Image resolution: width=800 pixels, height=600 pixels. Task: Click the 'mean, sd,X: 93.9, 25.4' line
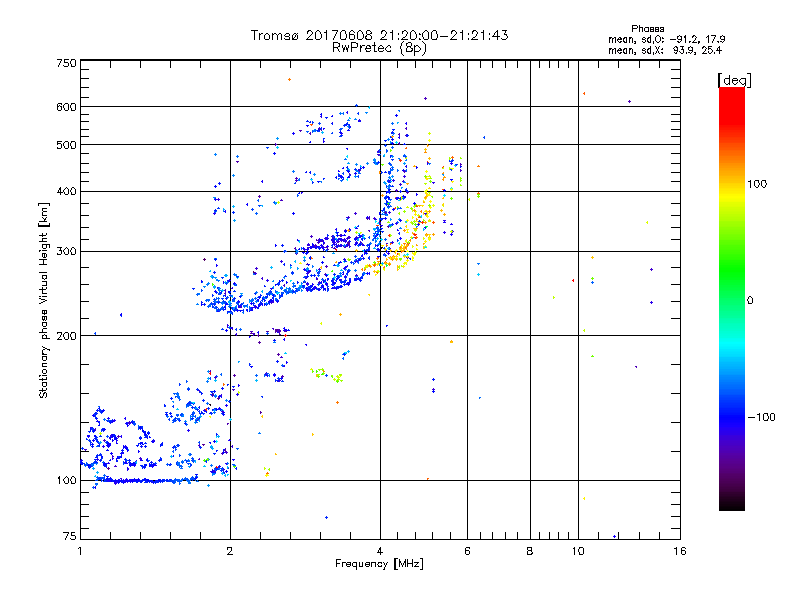pyautogui.click(x=665, y=50)
